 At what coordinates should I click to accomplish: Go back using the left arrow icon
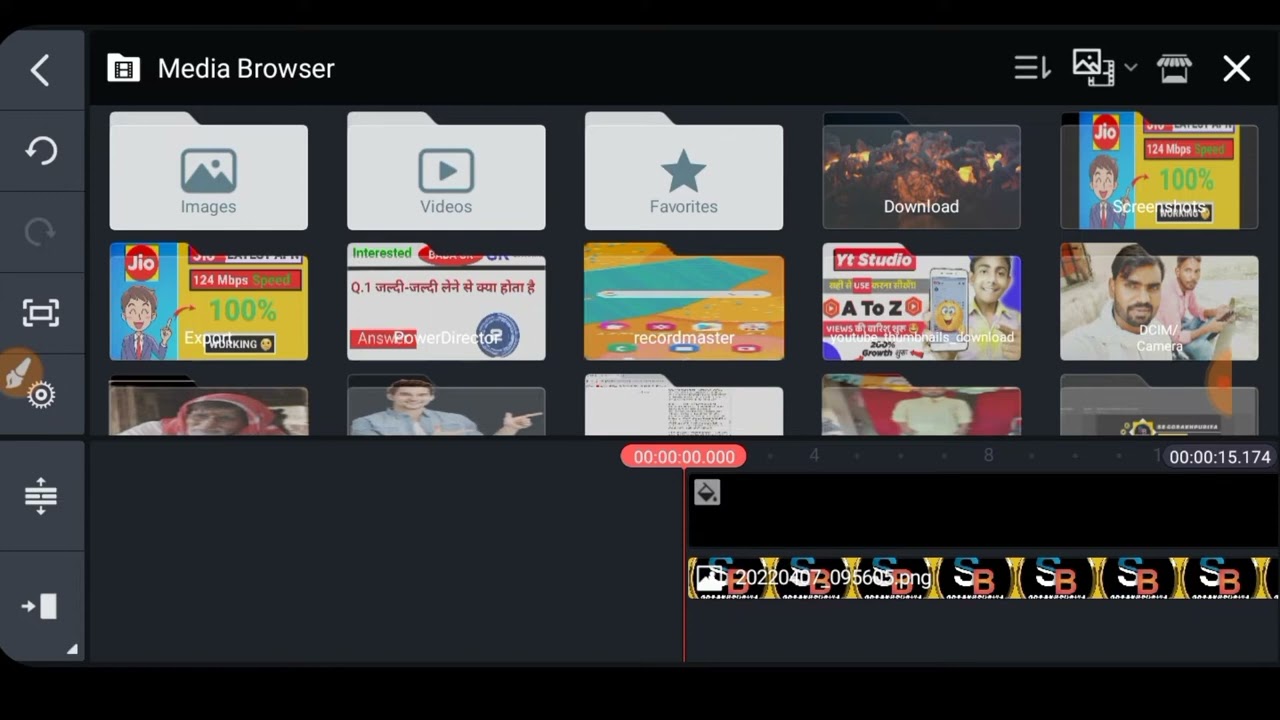[x=40, y=70]
